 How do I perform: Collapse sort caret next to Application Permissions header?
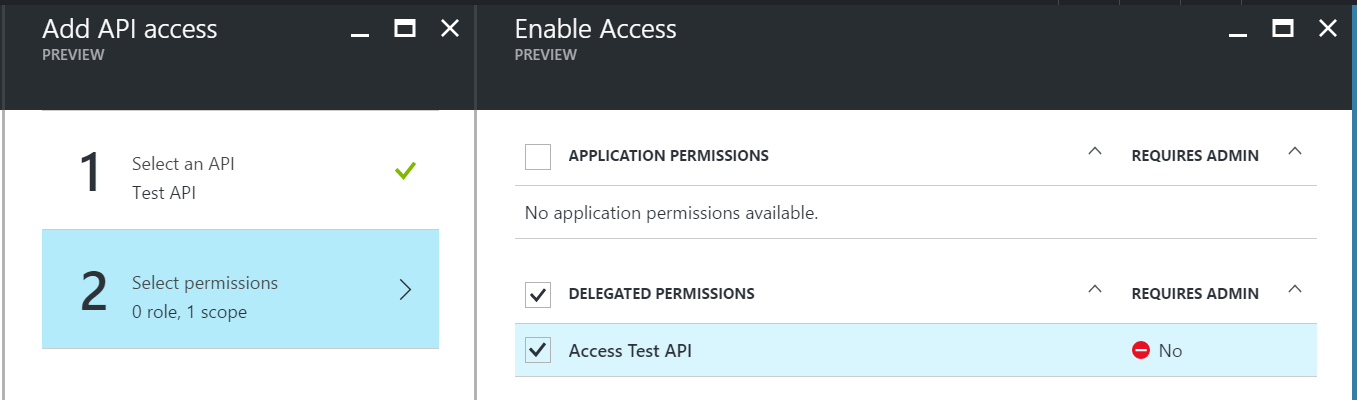point(1094,152)
